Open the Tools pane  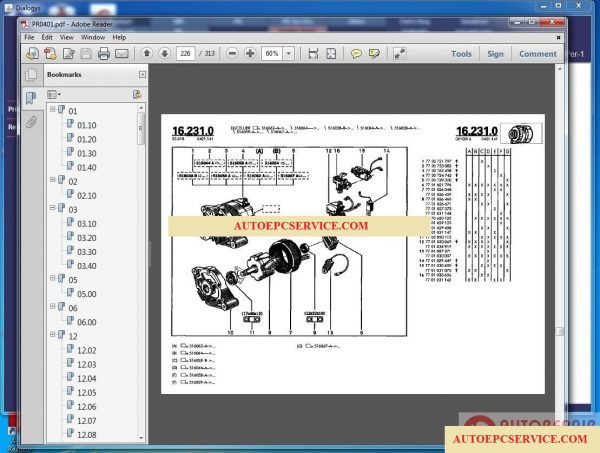coord(461,54)
